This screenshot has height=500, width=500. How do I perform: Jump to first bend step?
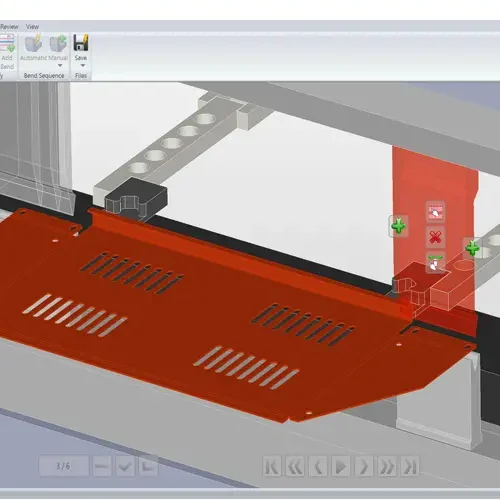click(x=272, y=466)
